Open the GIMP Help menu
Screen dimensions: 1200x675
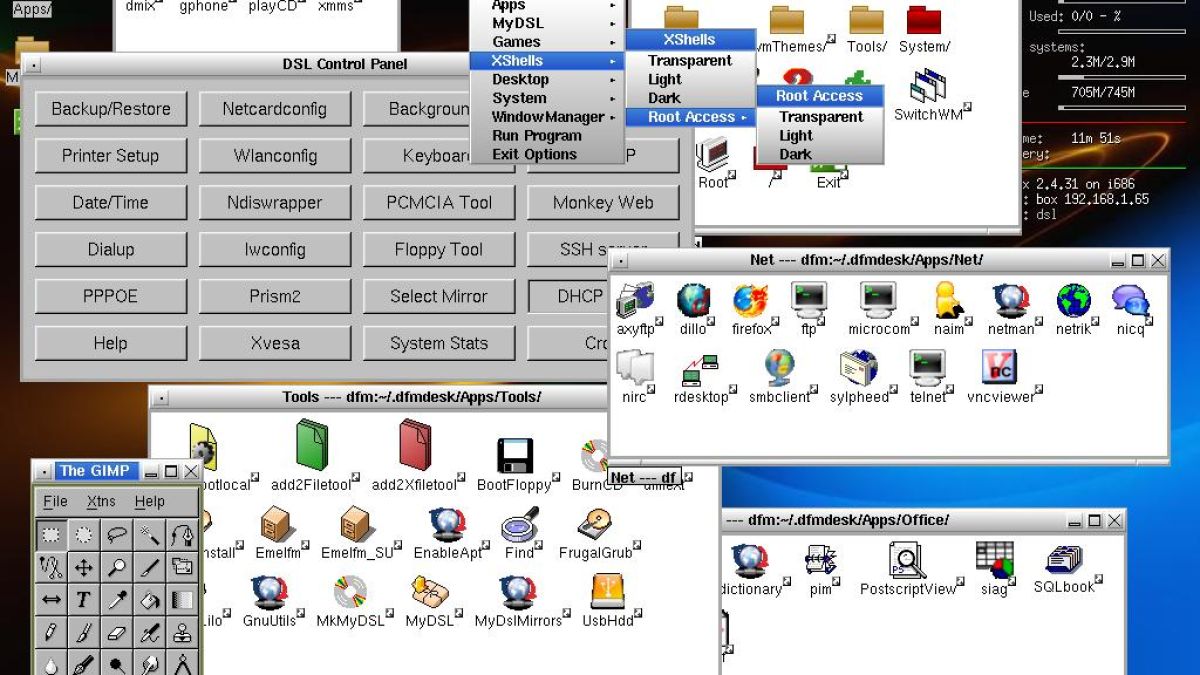(149, 501)
